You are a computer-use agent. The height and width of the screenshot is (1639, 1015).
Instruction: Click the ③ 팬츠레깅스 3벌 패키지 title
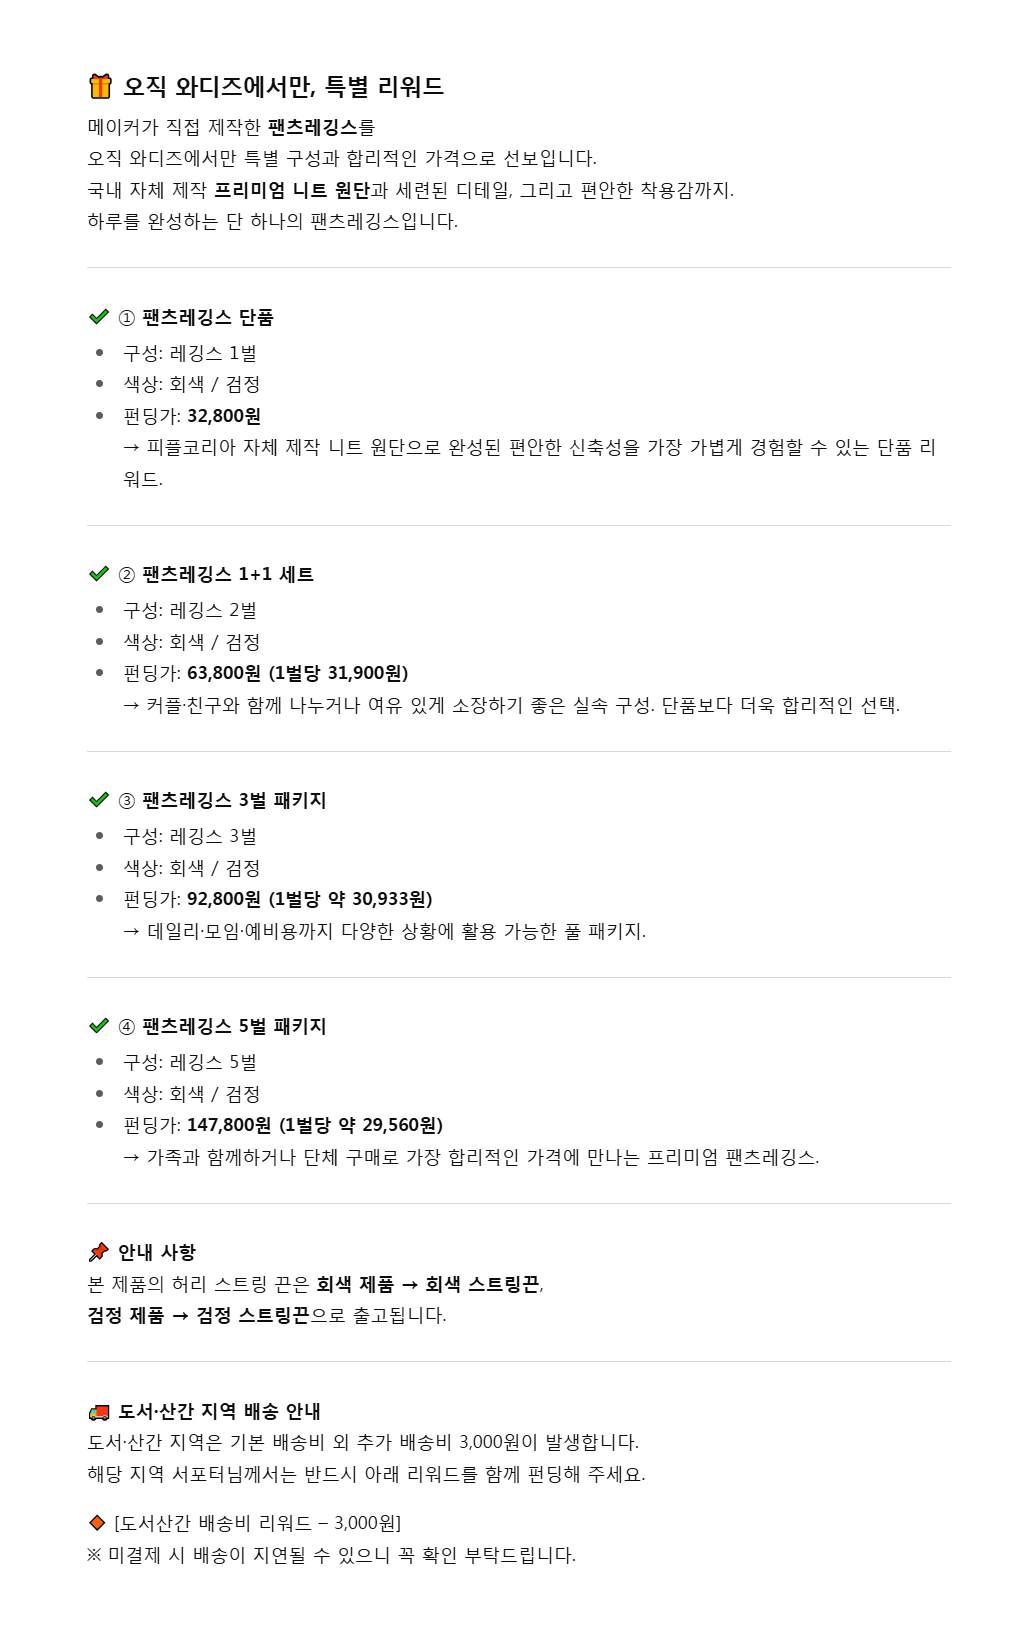pos(222,801)
